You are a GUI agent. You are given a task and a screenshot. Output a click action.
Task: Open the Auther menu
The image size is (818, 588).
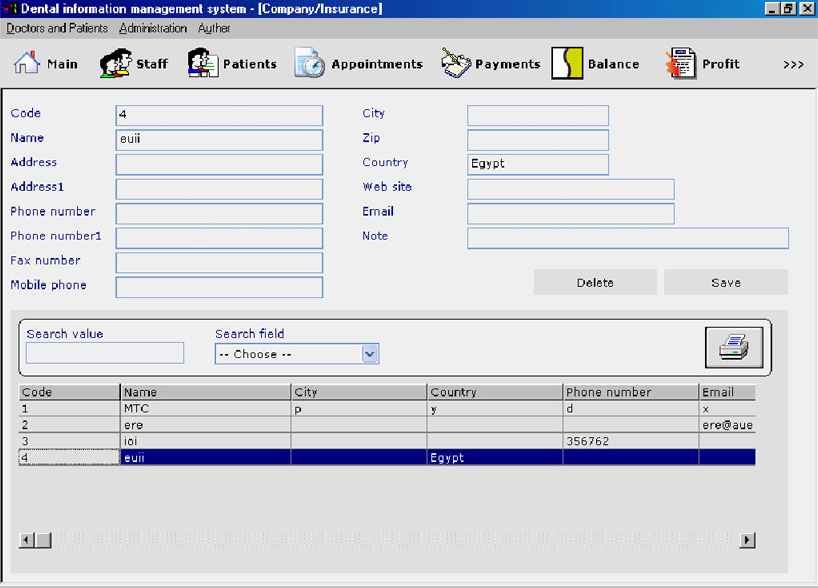[214, 28]
